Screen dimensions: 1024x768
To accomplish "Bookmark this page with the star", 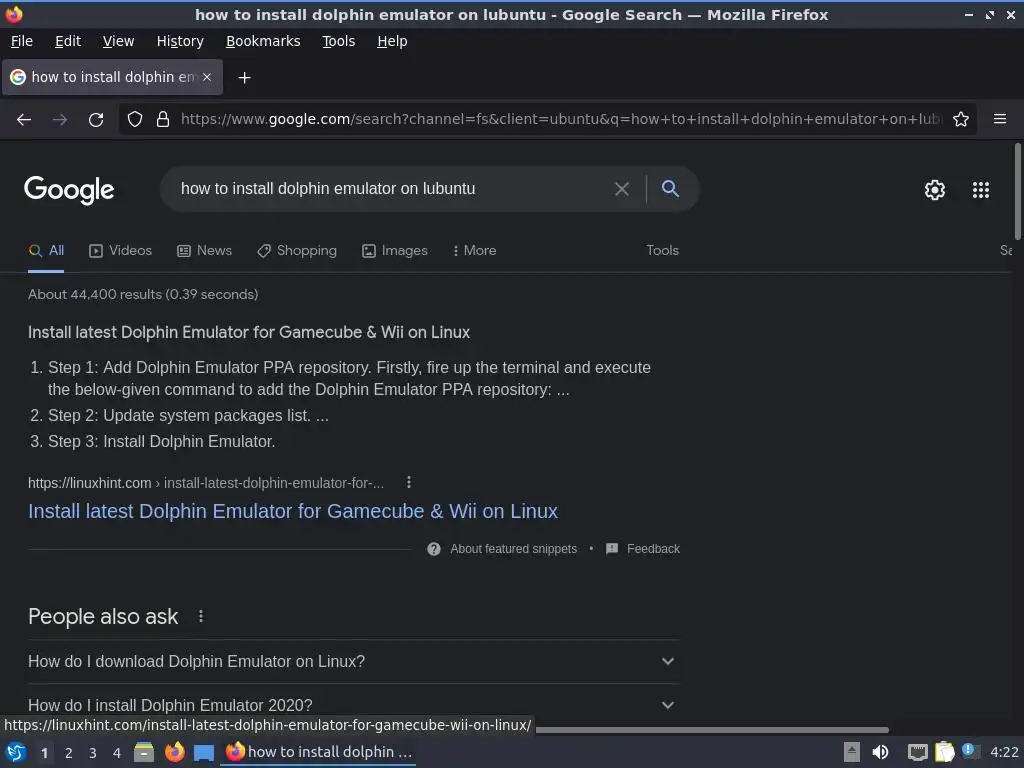I will tap(961, 119).
